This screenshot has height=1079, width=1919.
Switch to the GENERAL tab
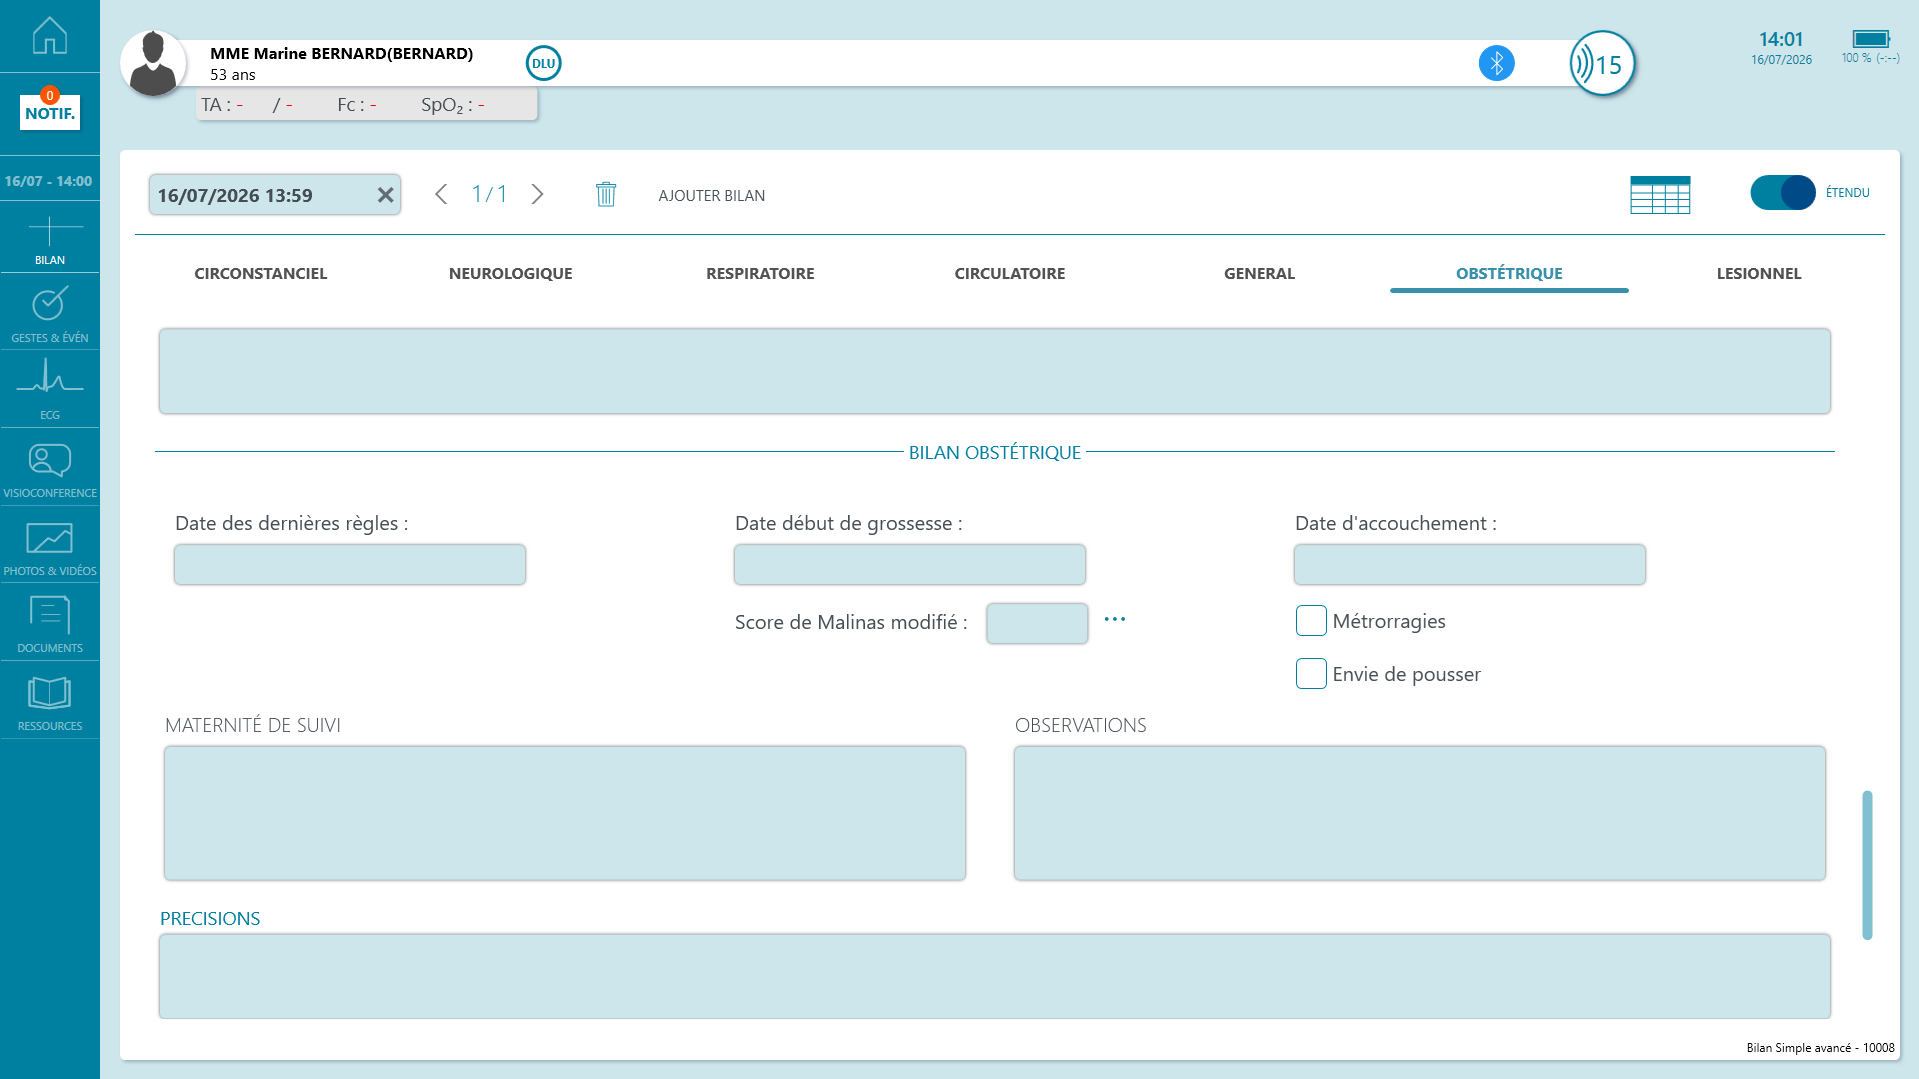coord(1259,273)
